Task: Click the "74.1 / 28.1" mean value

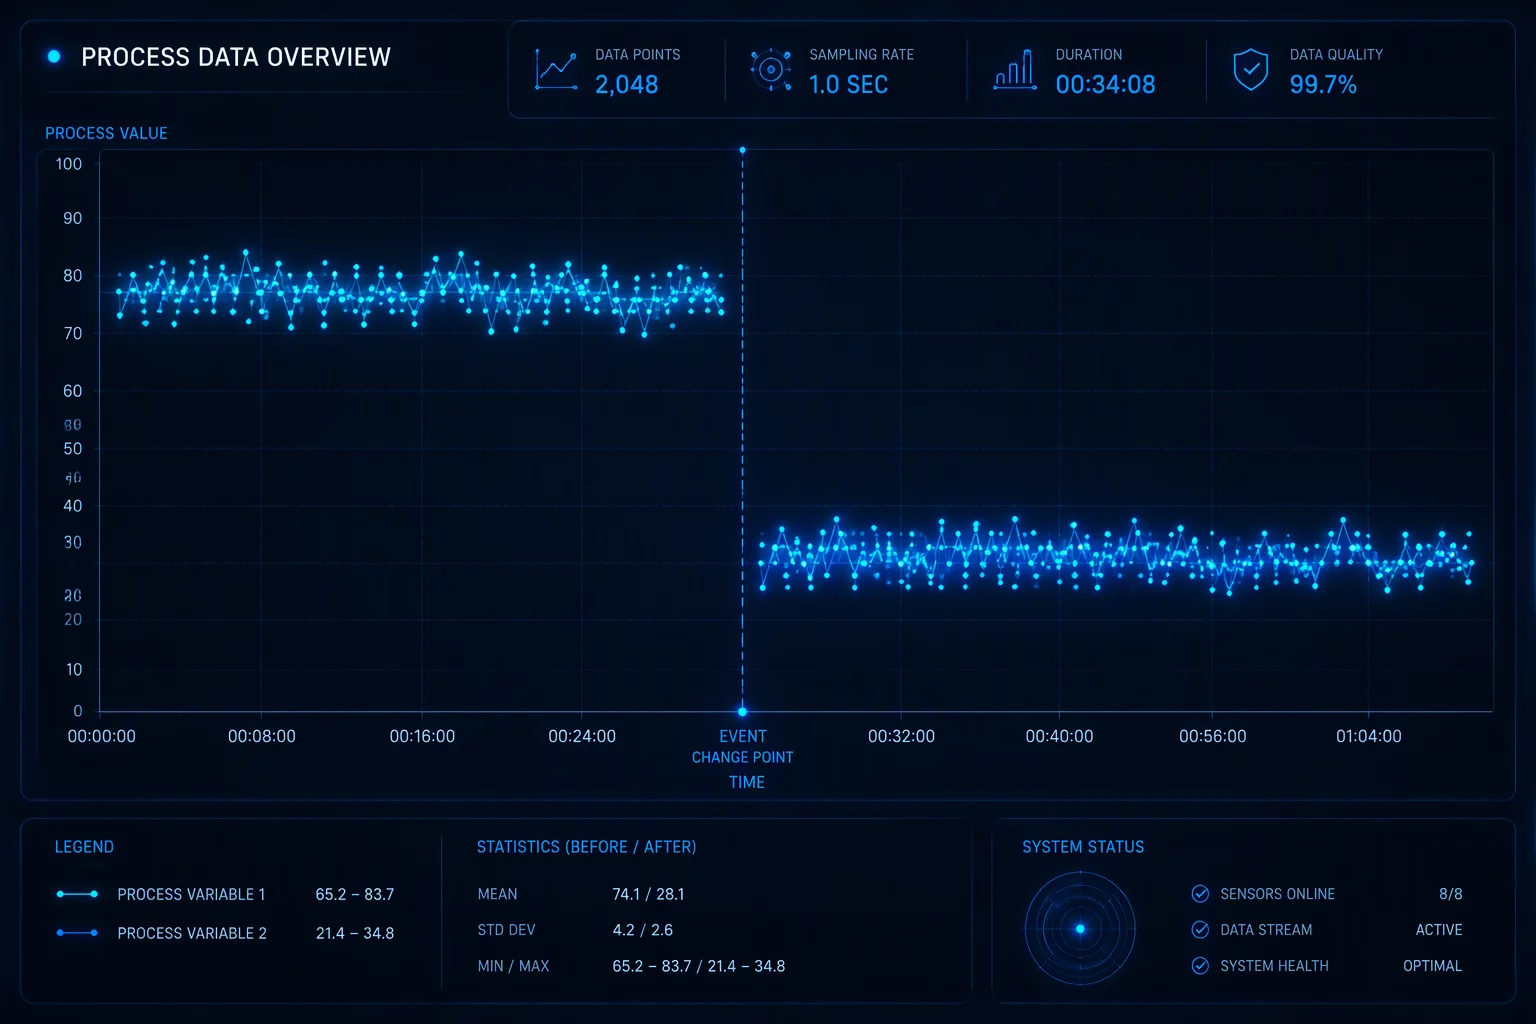Action: click(648, 894)
